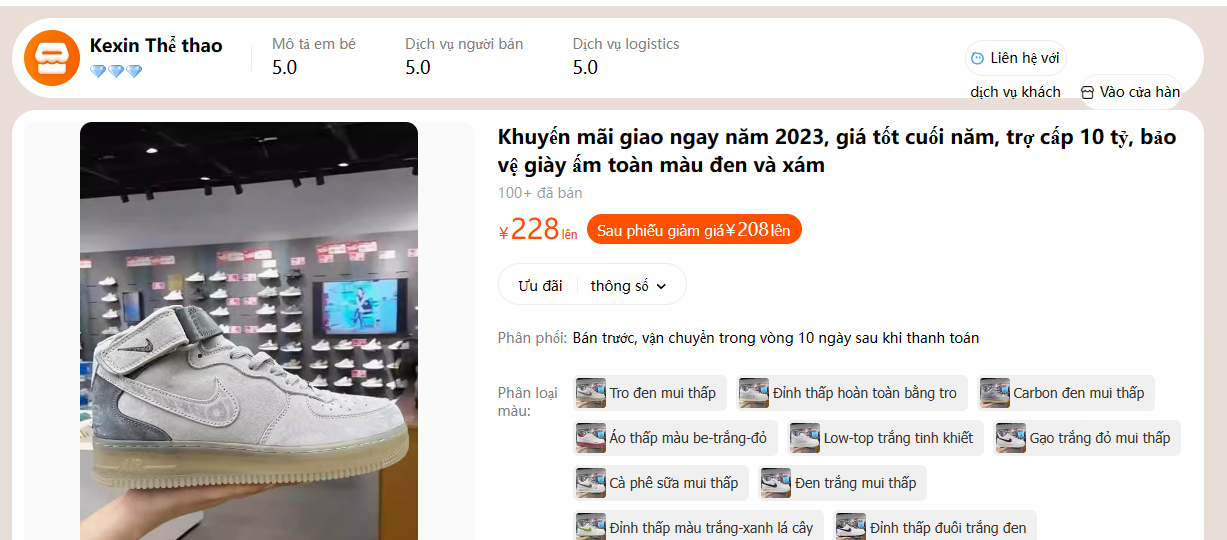Click the Ưu đãi option
This screenshot has width=1227, height=540.
click(x=540, y=286)
